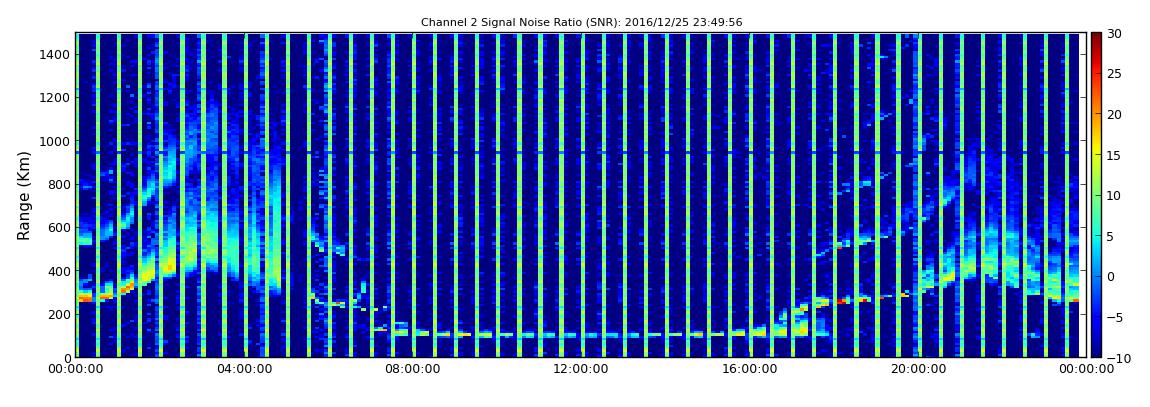Click the 00:00:00 label at the left end of the time axis
This screenshot has height=407, width=1150.
(x=76, y=370)
